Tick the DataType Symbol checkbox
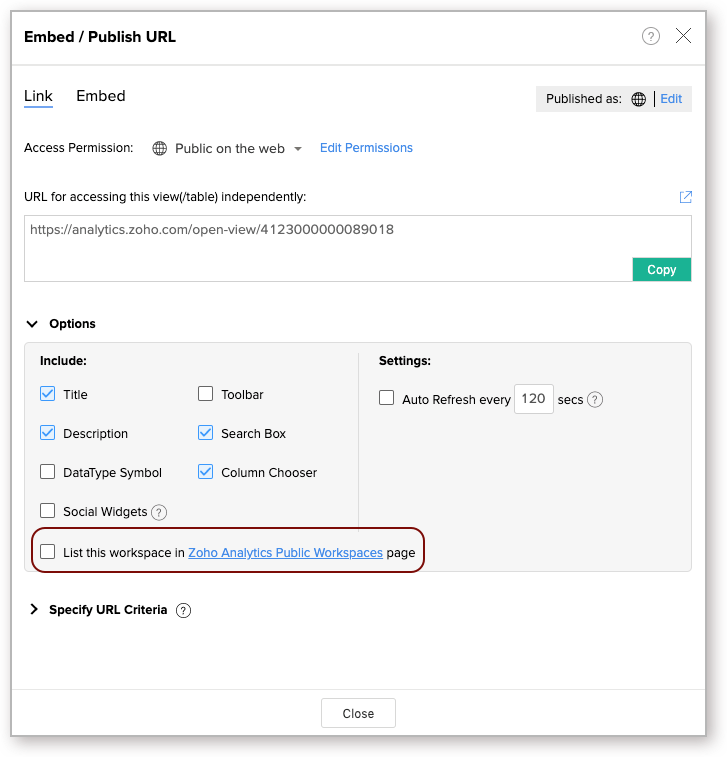Image resolution: width=727 pixels, height=757 pixels. pos(48,472)
